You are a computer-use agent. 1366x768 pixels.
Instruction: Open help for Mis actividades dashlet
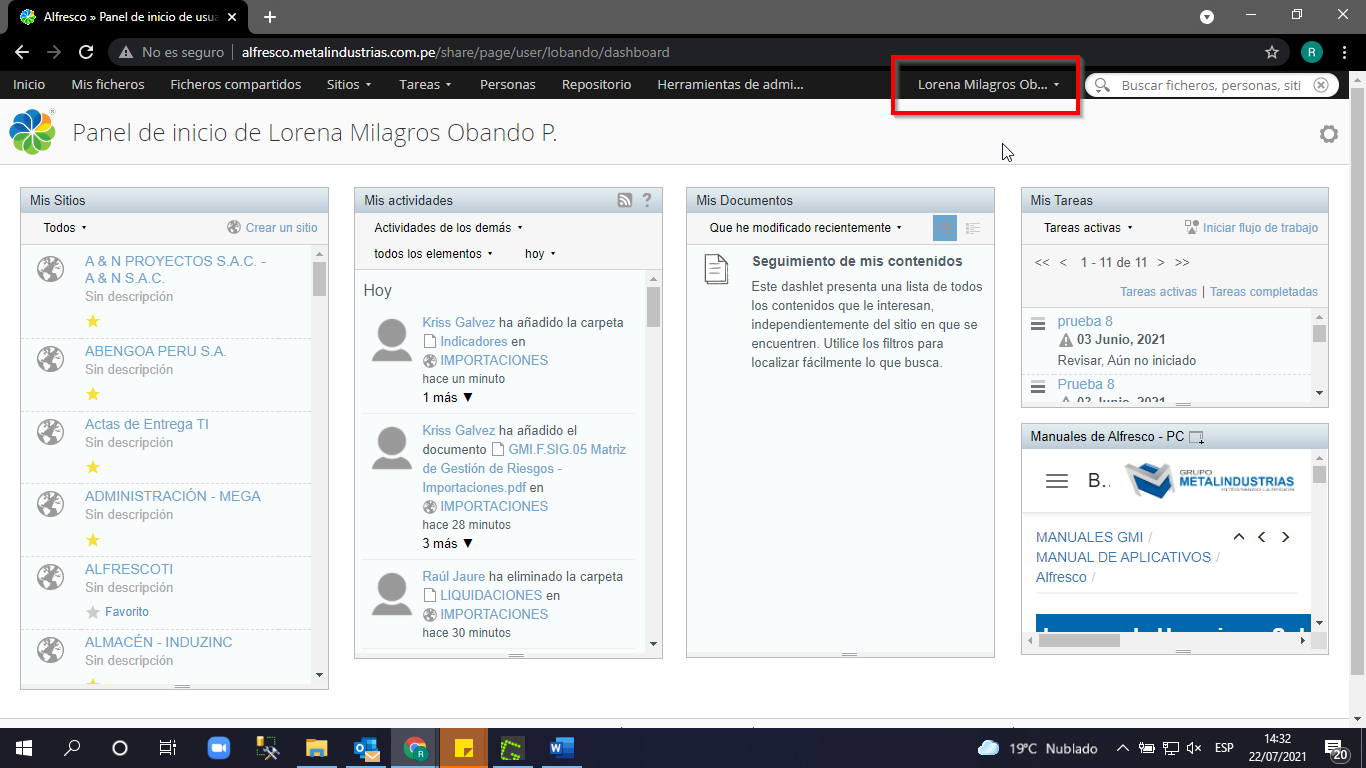[646, 200]
